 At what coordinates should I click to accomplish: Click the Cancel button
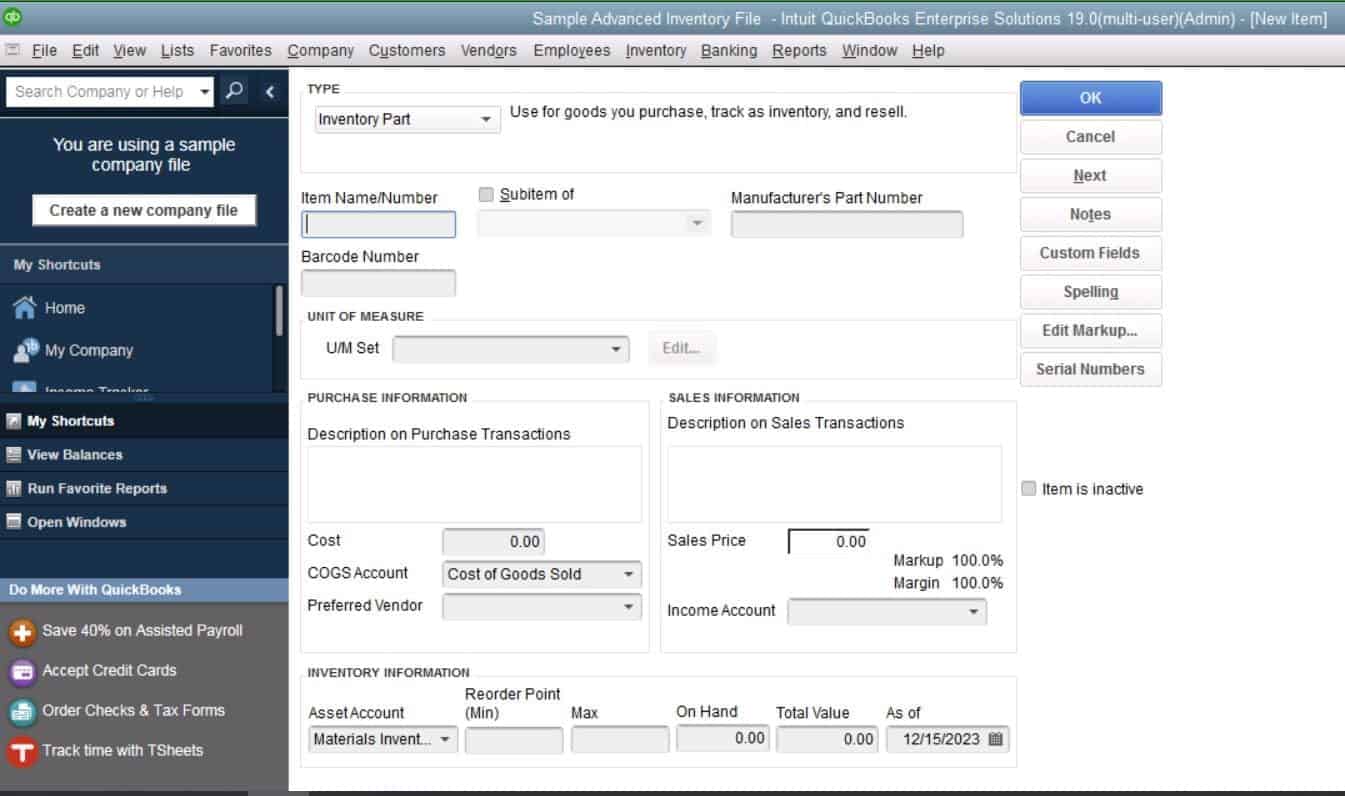coord(1091,137)
